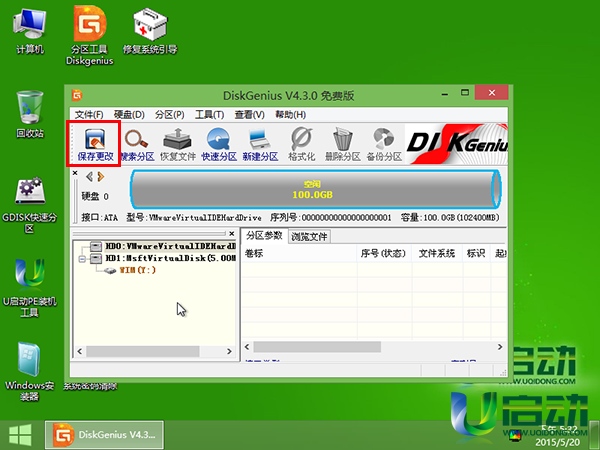This screenshot has width=600, height=450.
Task: Click partition table scroll left arrow
Action: point(247,347)
